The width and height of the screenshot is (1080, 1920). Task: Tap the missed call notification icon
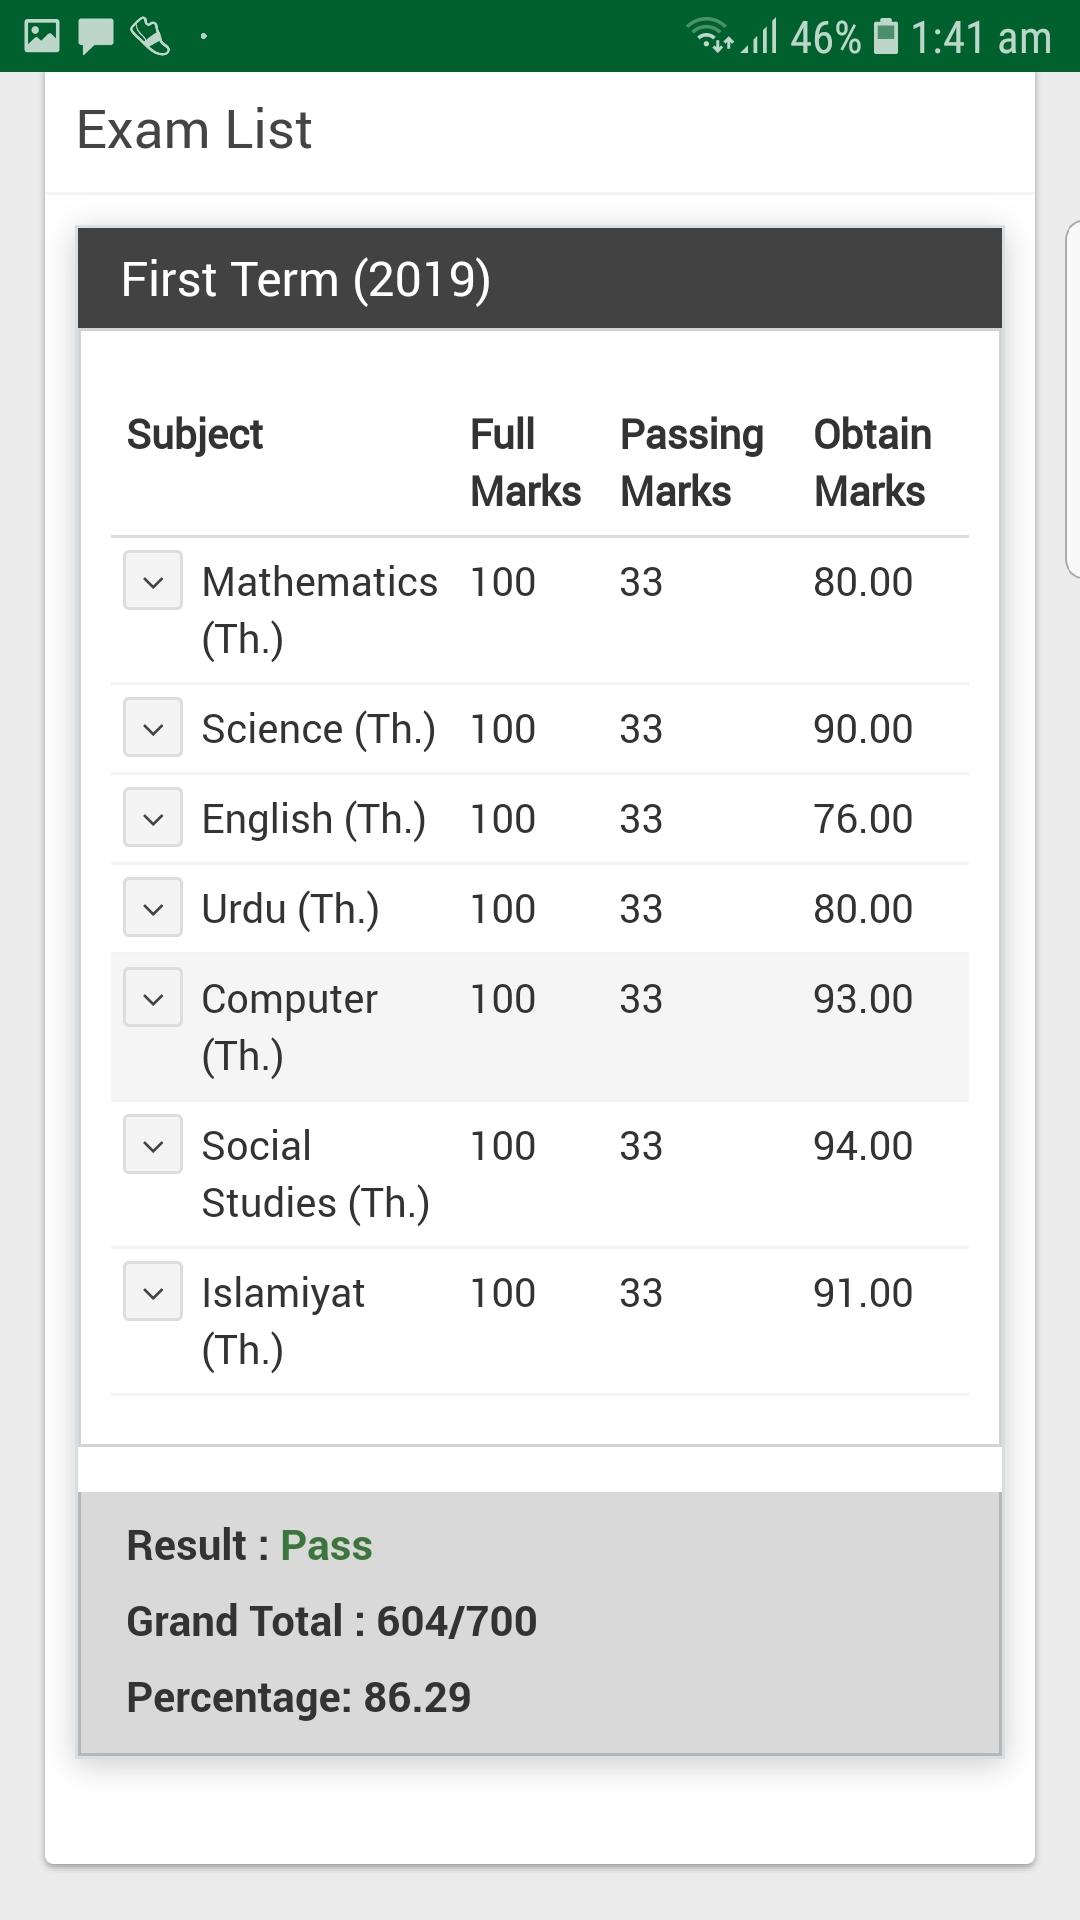pyautogui.click(x=150, y=37)
